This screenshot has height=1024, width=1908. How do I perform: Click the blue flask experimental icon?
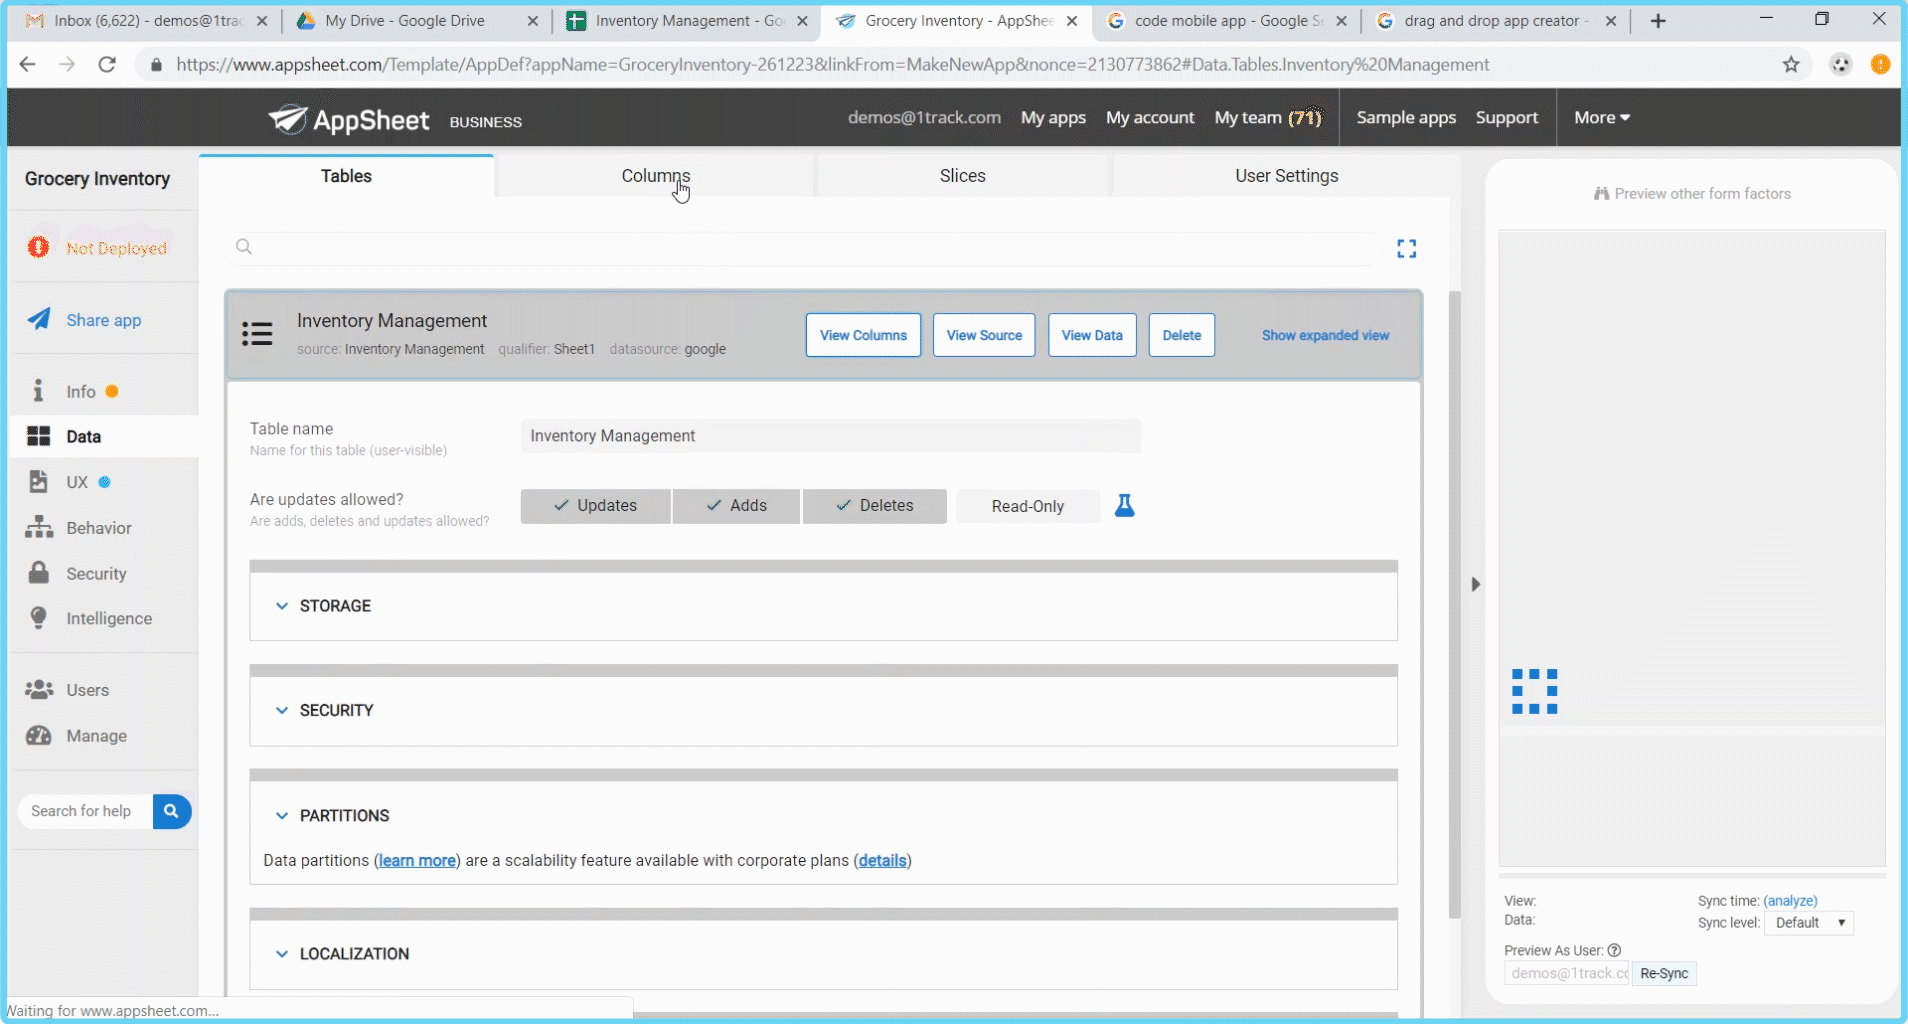click(x=1124, y=506)
